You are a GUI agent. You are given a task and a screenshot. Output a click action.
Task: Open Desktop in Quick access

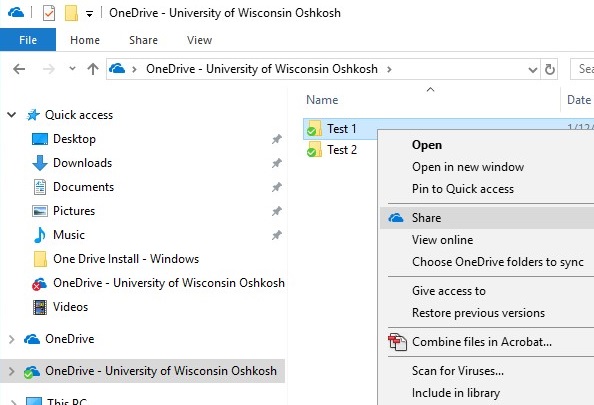pyautogui.click(x=74, y=139)
